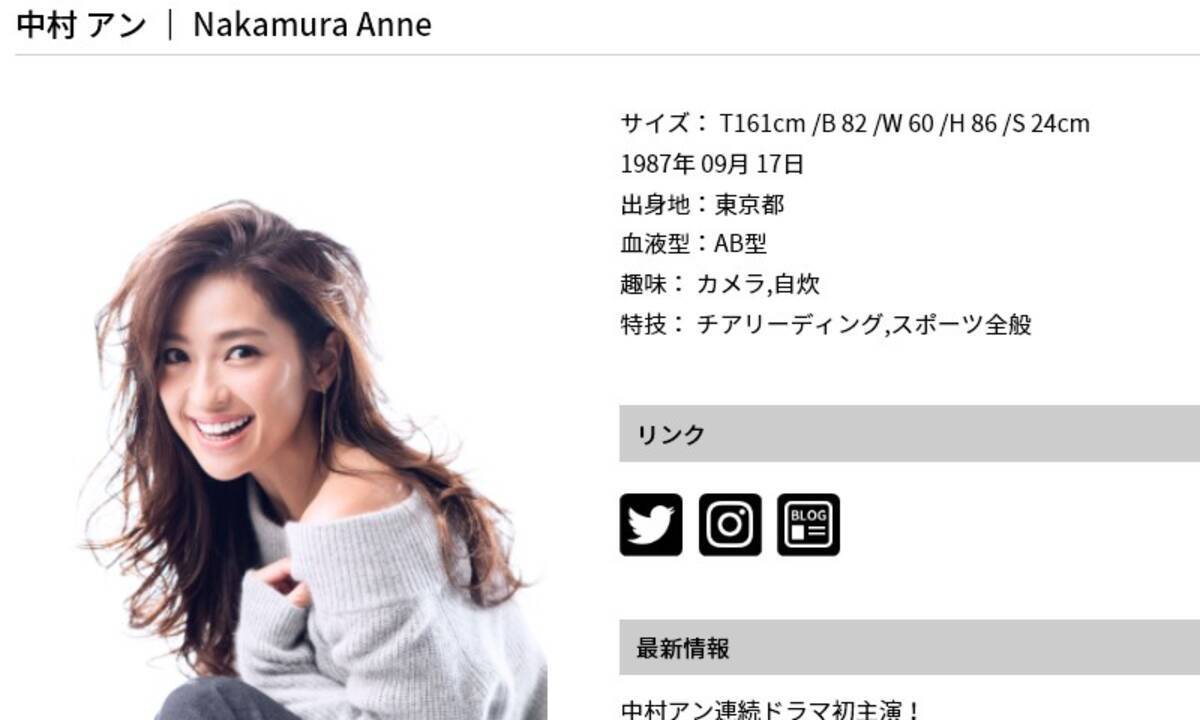Click the 出身地:東京都 line

(703, 204)
